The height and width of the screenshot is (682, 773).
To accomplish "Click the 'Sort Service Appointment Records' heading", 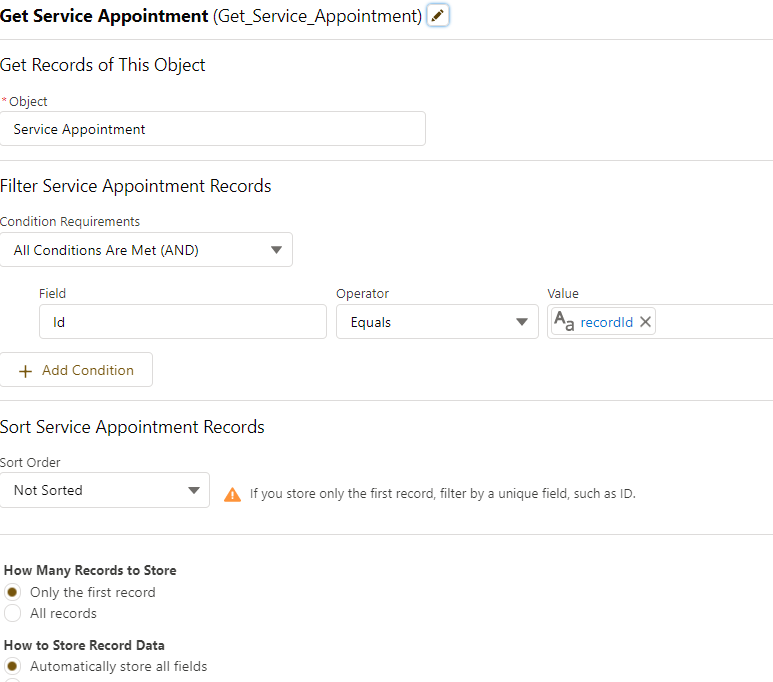I will pyautogui.click(x=132, y=427).
